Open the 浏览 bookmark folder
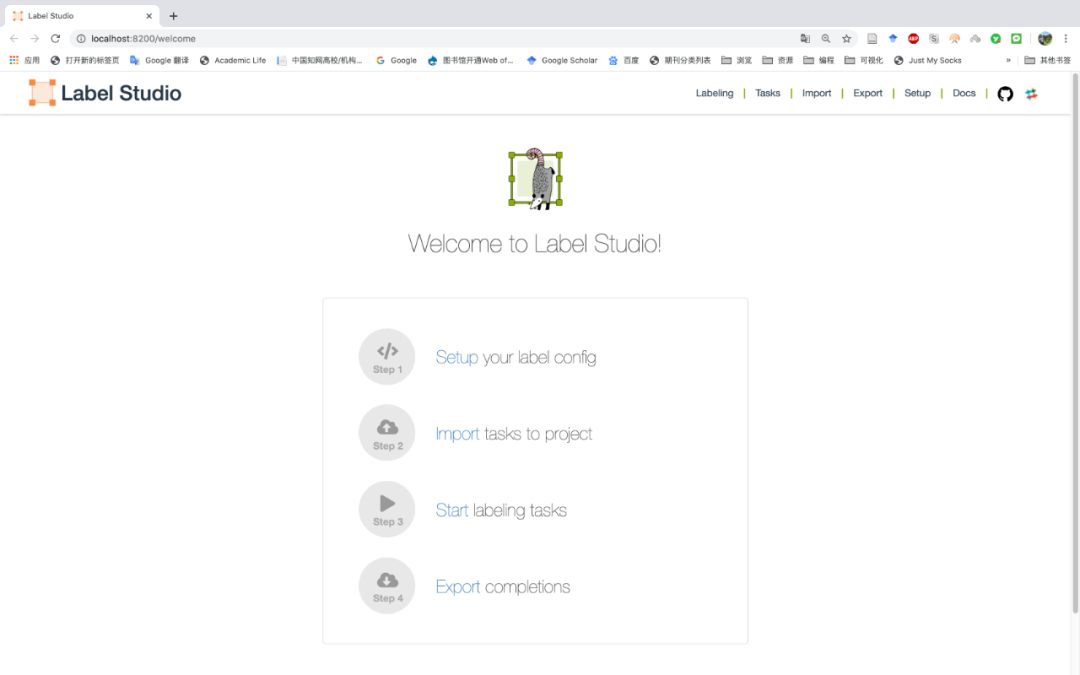 [736, 61]
